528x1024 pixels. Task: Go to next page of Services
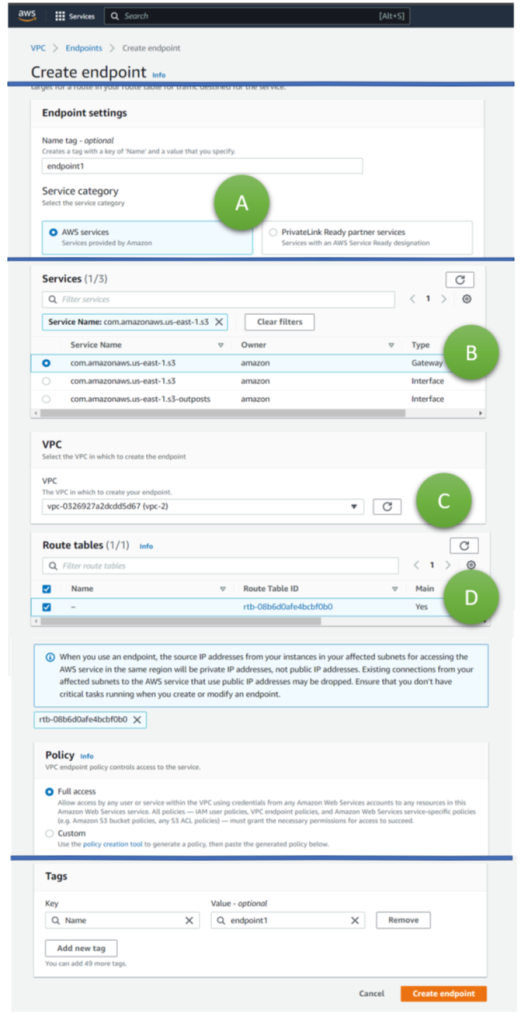point(444,299)
